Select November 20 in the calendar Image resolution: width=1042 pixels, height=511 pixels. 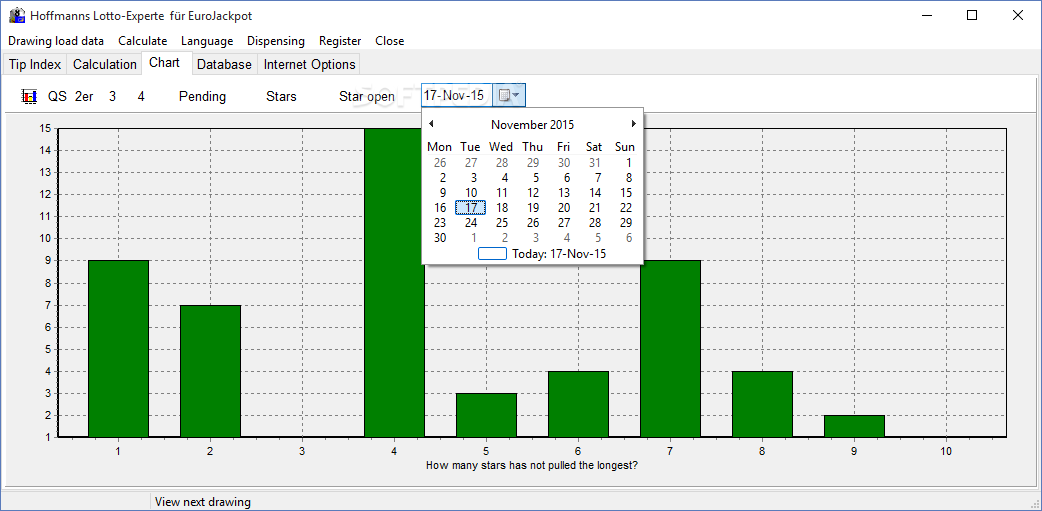pyautogui.click(x=564, y=208)
